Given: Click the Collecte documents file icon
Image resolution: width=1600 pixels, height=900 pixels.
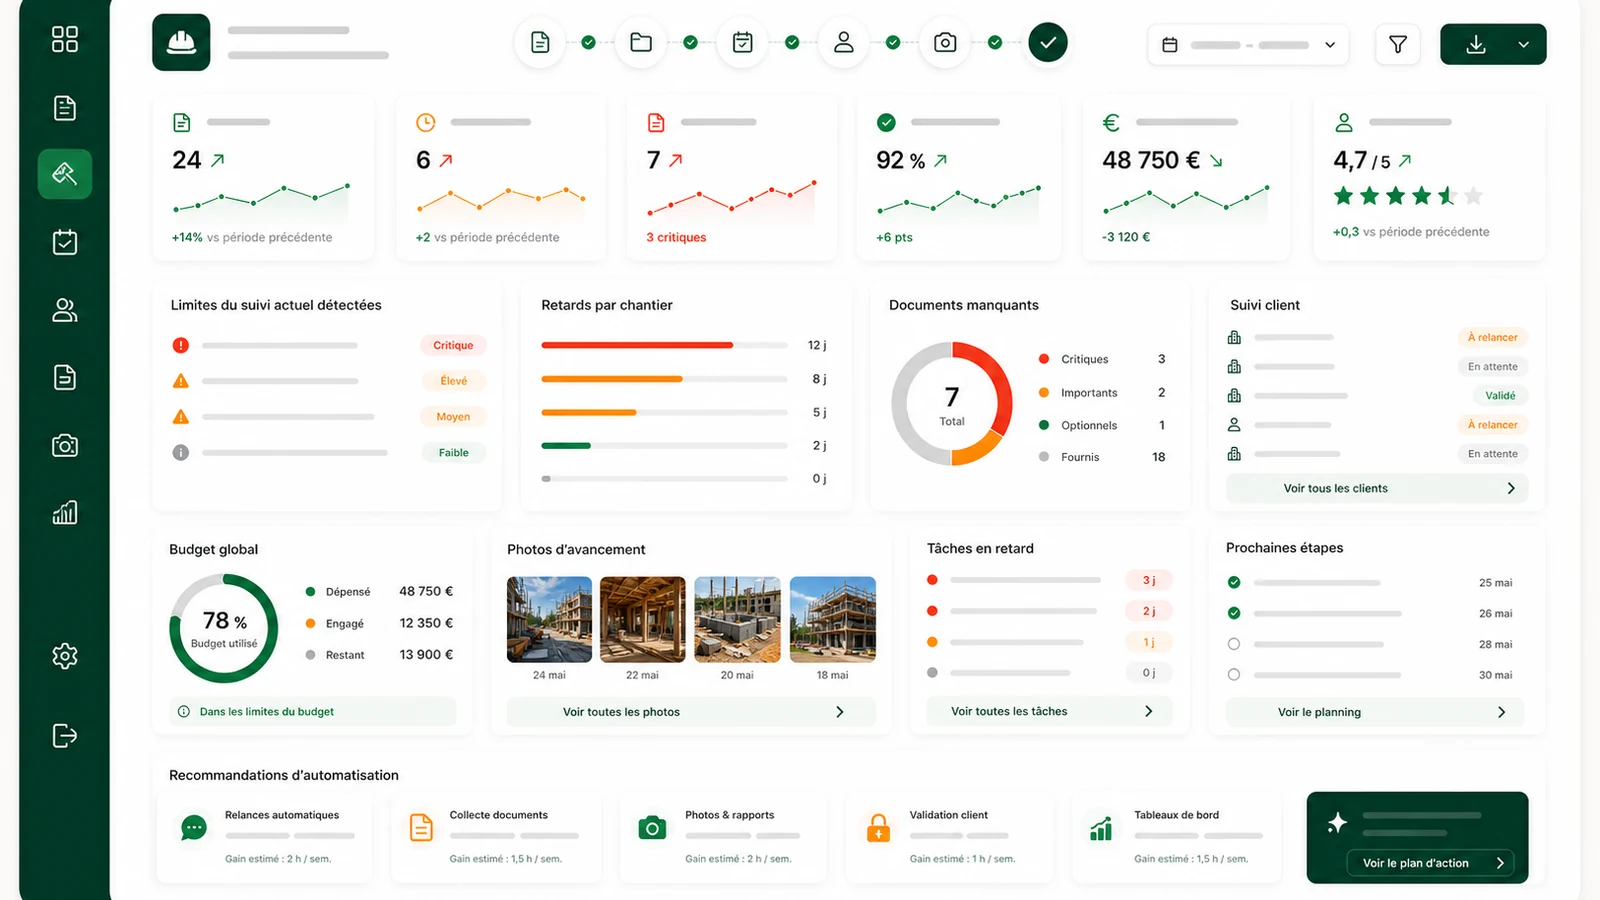Looking at the screenshot, I should (x=421, y=828).
